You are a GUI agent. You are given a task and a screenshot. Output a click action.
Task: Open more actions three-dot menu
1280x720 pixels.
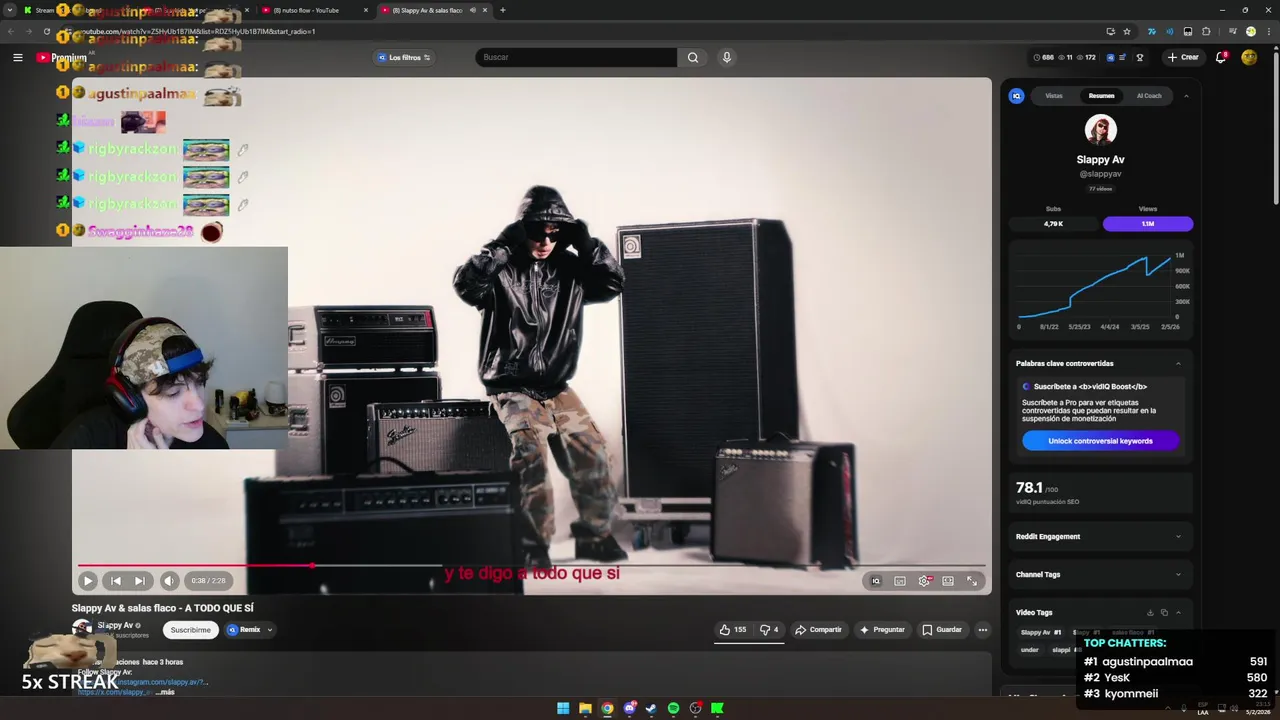983,630
